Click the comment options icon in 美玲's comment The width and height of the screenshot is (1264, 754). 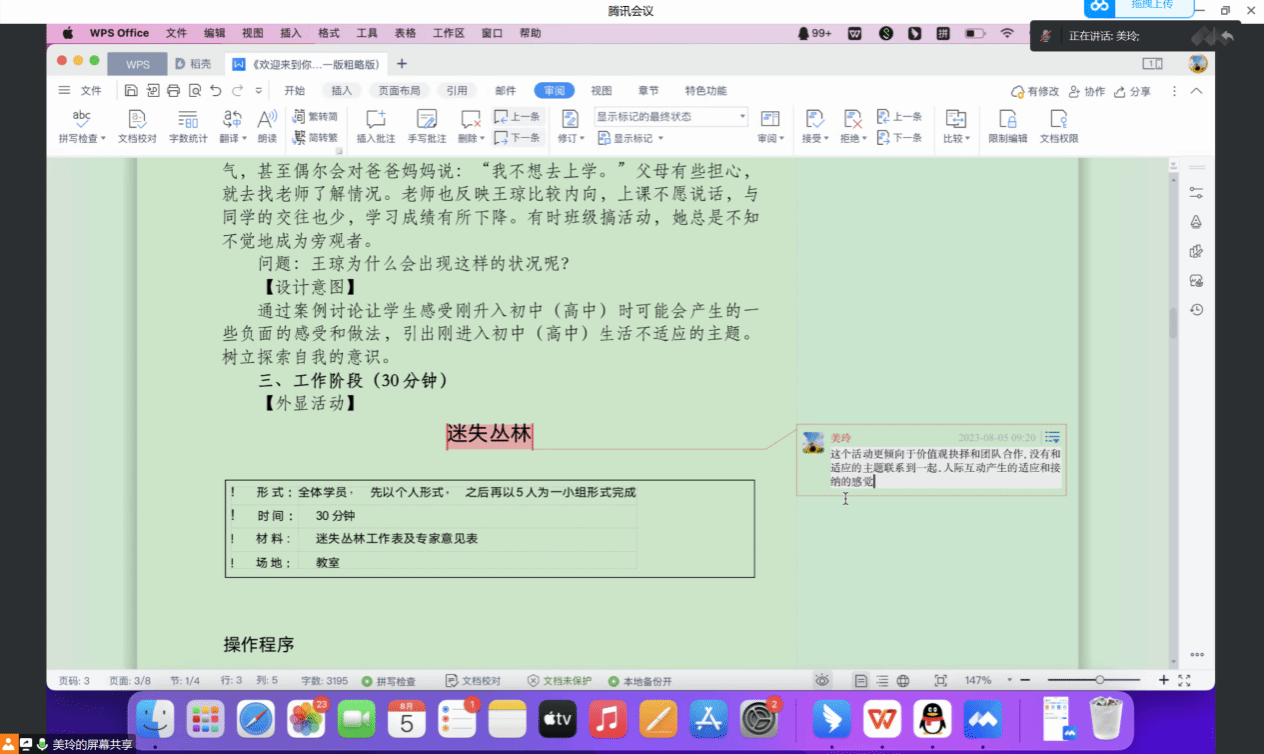1052,437
